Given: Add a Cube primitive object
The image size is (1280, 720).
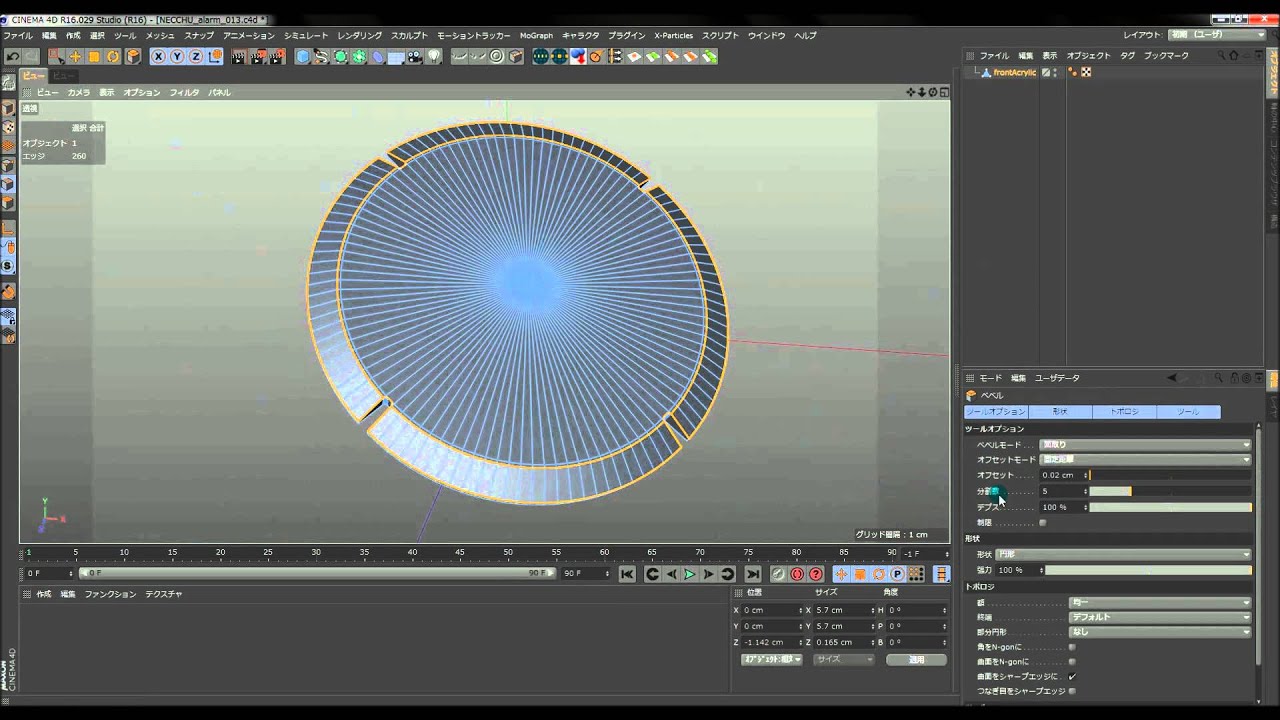Looking at the screenshot, I should tap(304, 57).
